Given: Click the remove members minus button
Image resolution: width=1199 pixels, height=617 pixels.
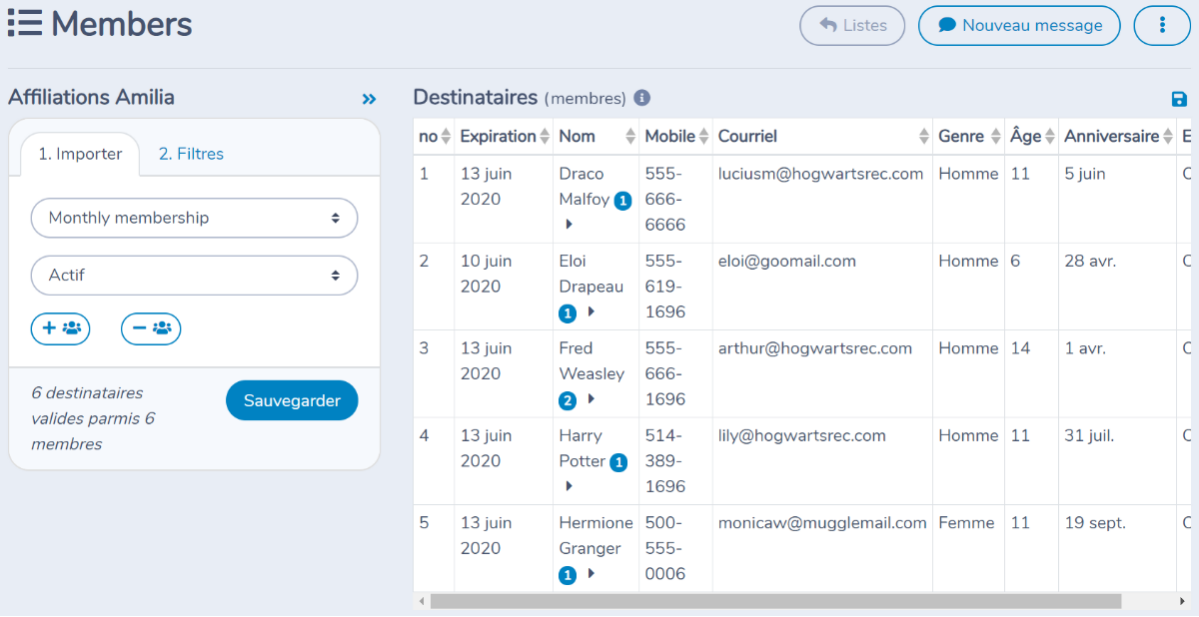Looking at the screenshot, I should point(151,329).
